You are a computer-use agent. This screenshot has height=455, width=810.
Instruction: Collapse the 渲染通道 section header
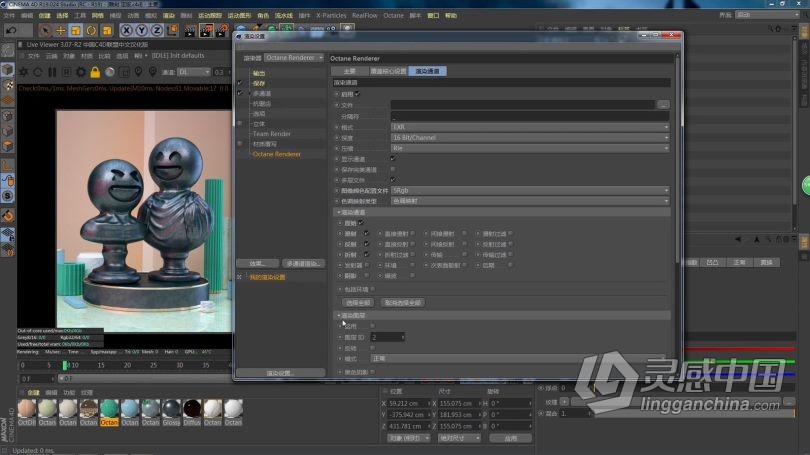pos(502,212)
